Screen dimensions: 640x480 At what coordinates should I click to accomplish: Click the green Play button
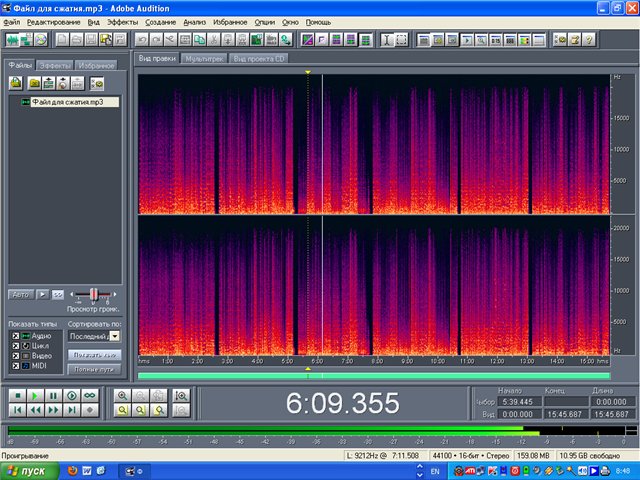pyautogui.click(x=35, y=395)
